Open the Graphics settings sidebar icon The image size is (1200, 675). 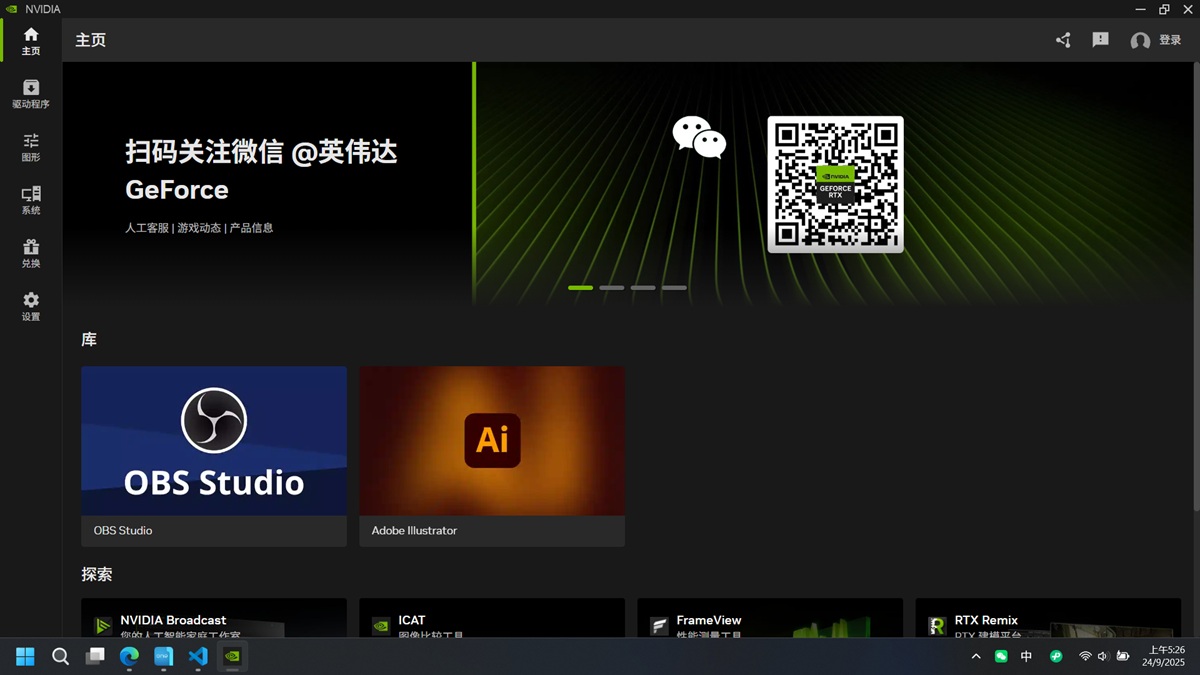click(x=31, y=147)
